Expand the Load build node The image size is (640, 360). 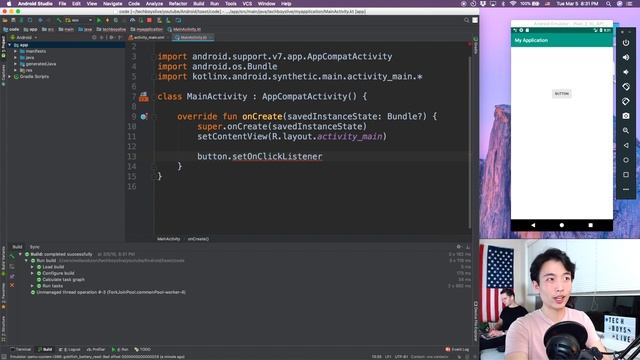32,267
